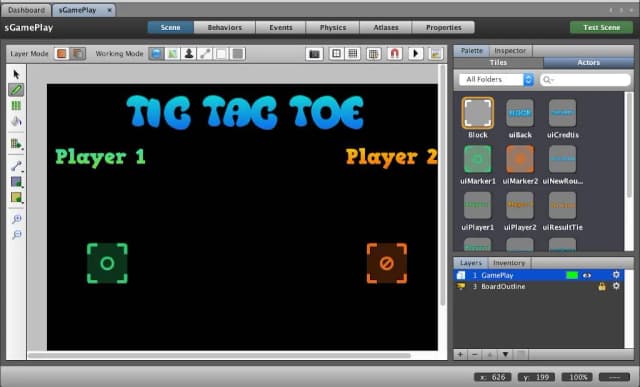Viewport: 640px width, 387px height.
Task: Click the GamePlay layer green color swatch
Action: [x=572, y=275]
